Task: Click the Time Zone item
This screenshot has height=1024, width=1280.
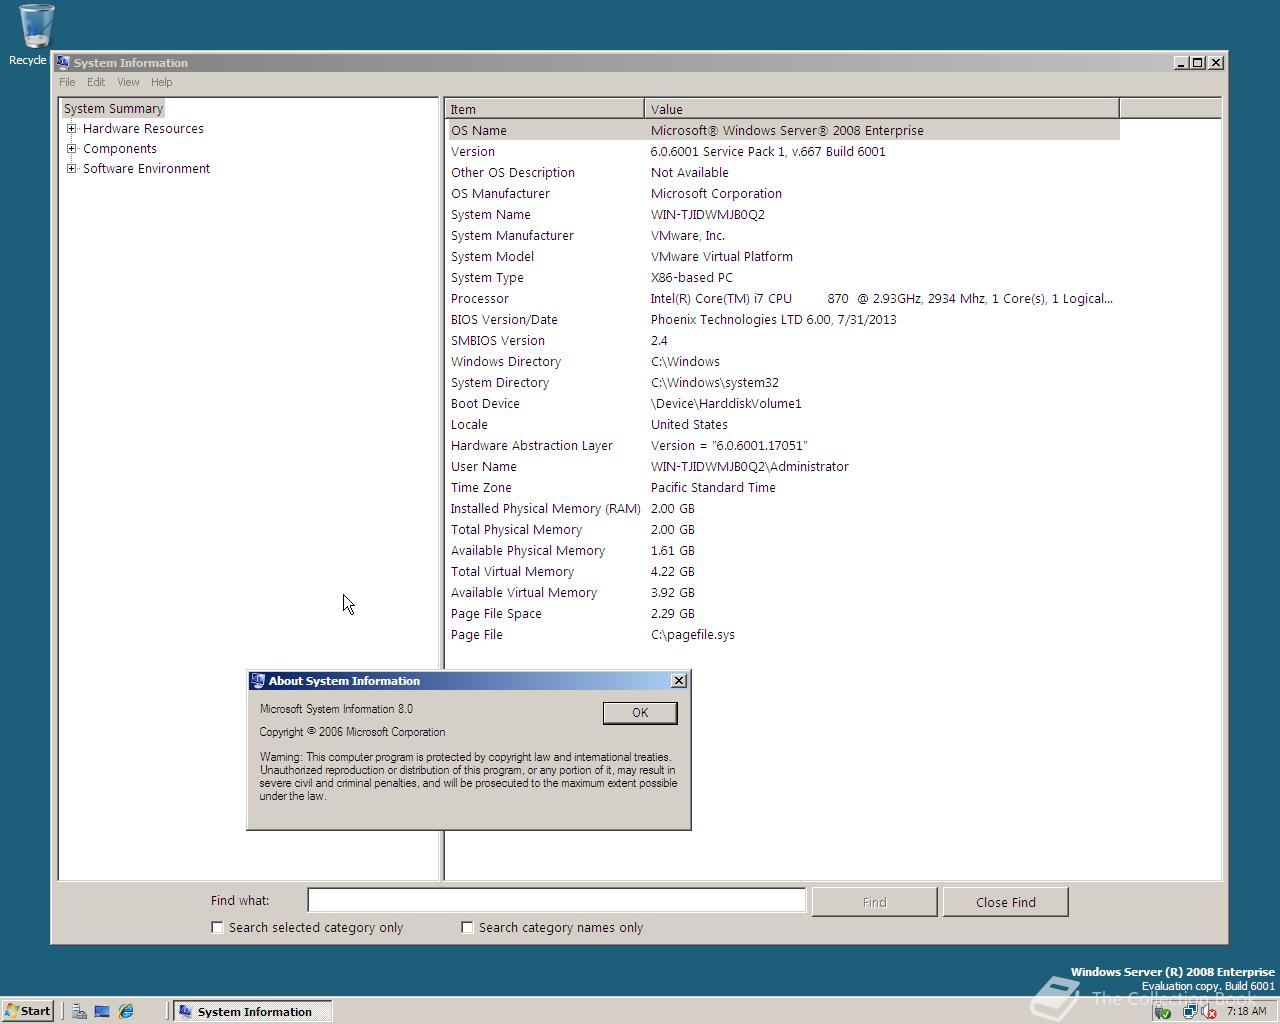Action: [x=481, y=487]
